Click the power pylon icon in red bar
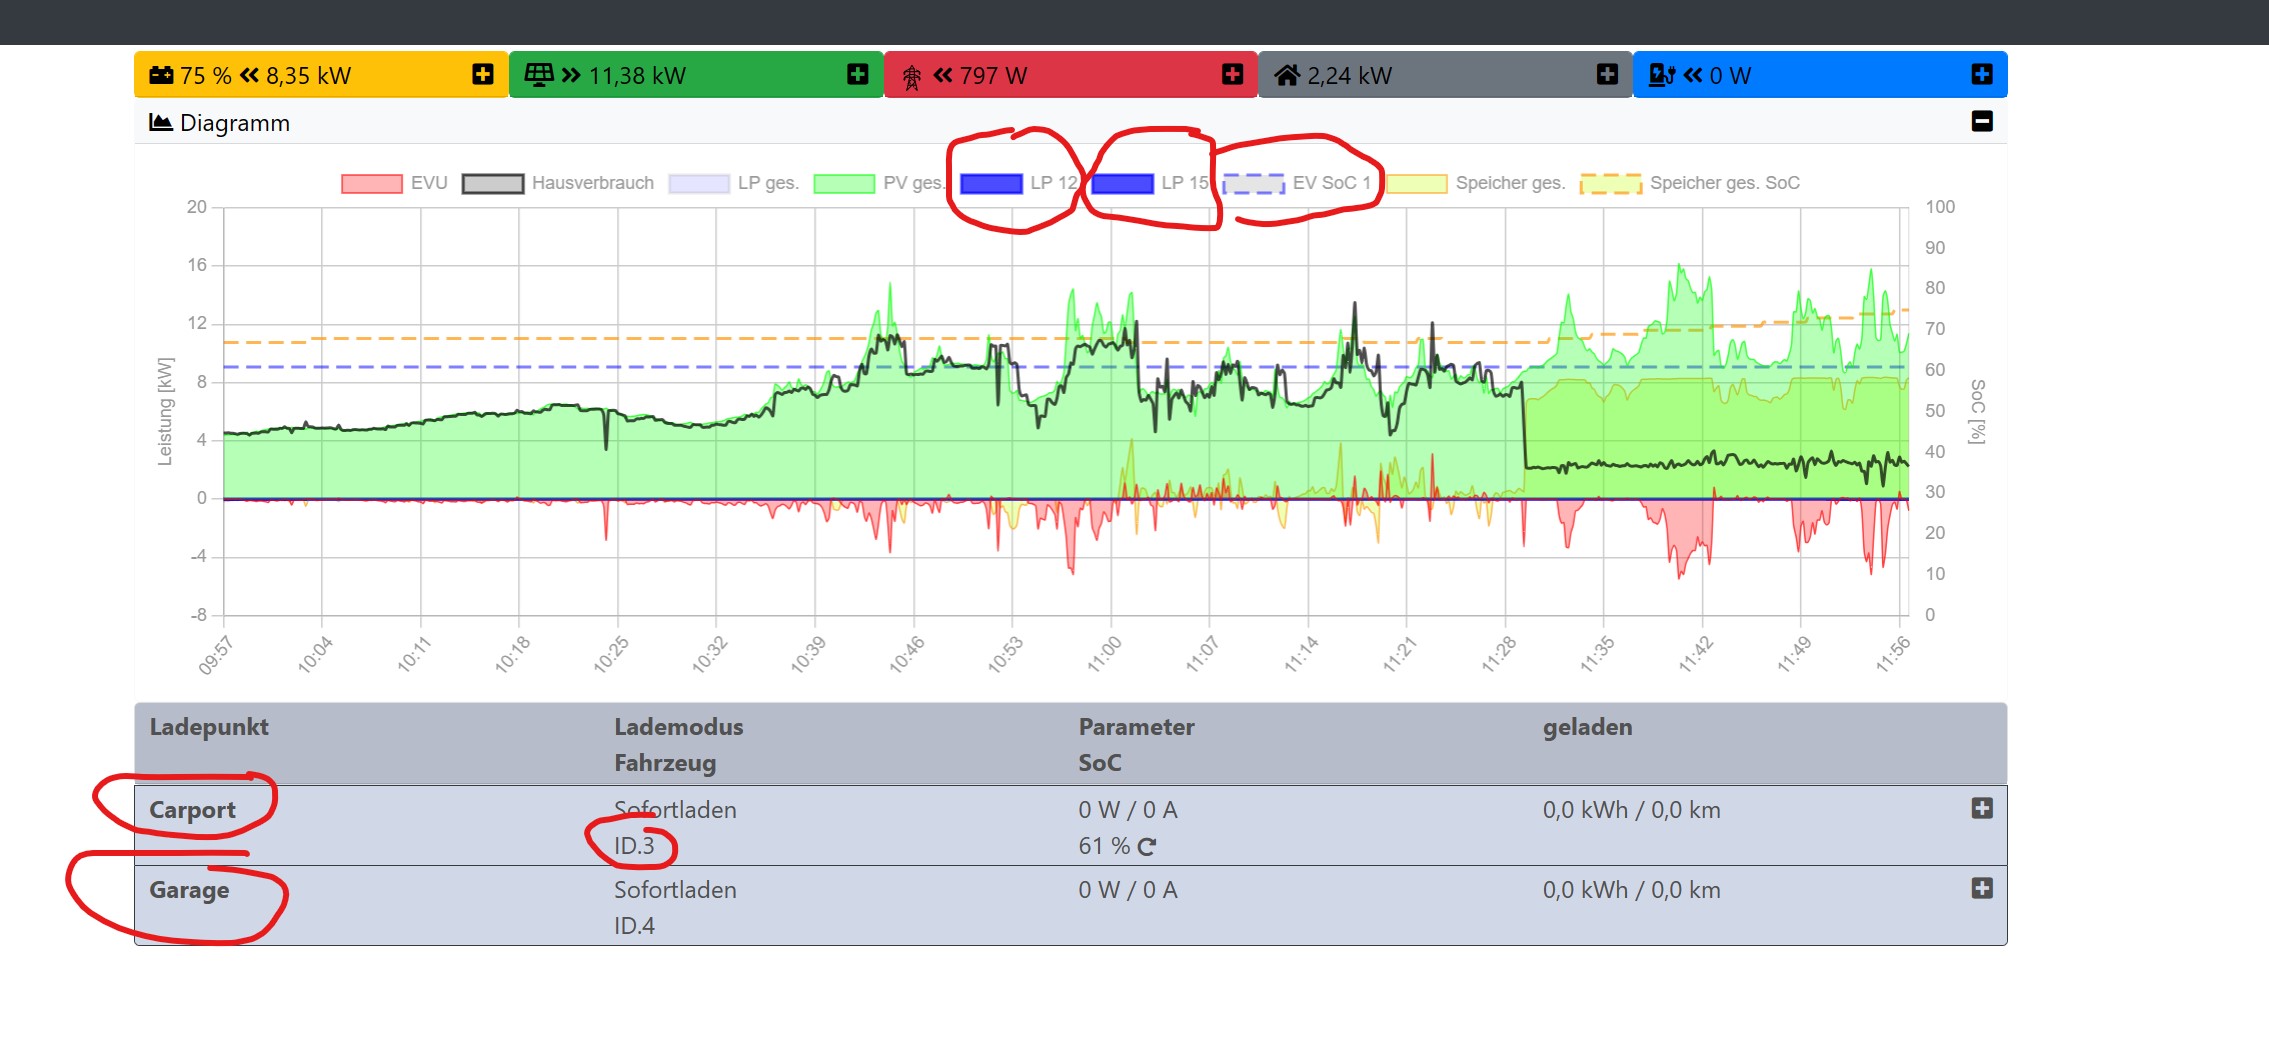2269x1038 pixels. (x=911, y=77)
